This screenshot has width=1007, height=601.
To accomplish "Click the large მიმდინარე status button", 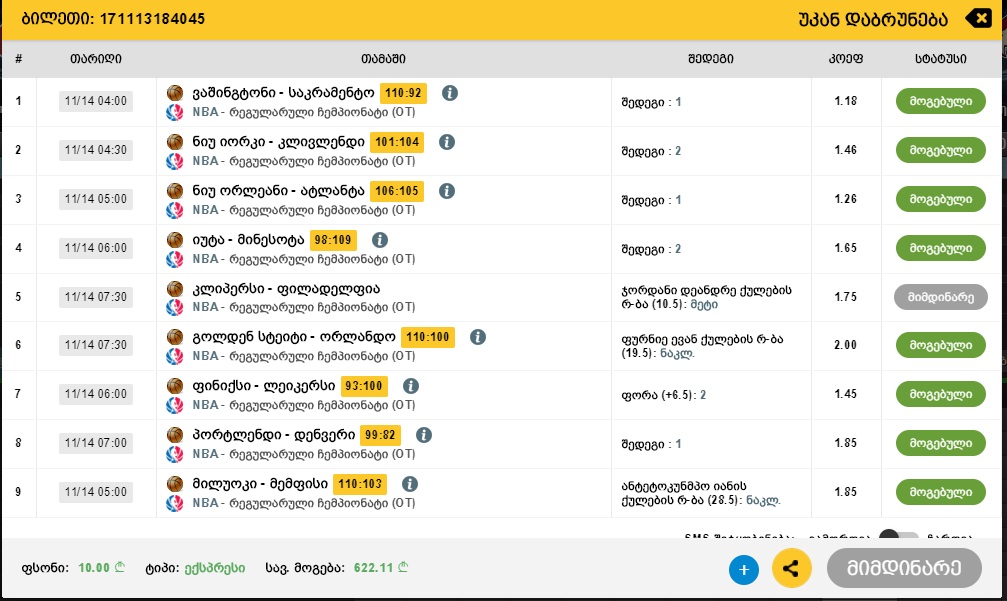I will (x=904, y=568).
